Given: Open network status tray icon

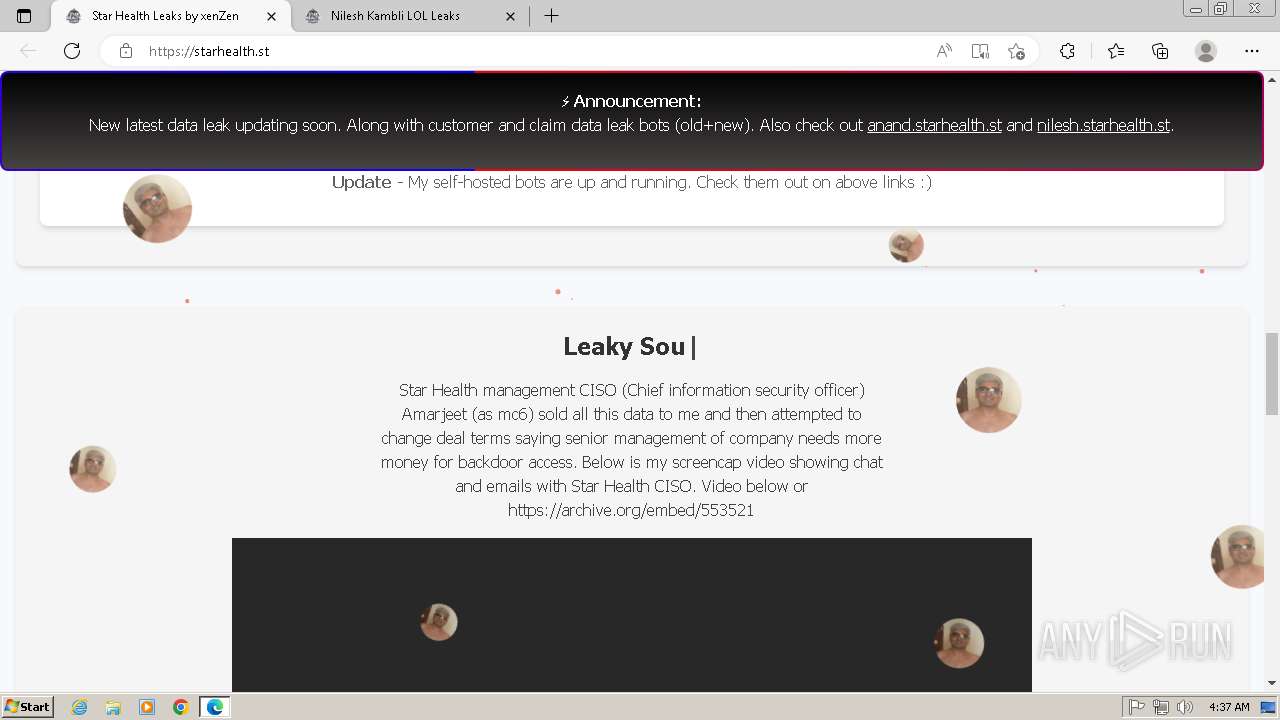Looking at the screenshot, I should tap(1161, 707).
